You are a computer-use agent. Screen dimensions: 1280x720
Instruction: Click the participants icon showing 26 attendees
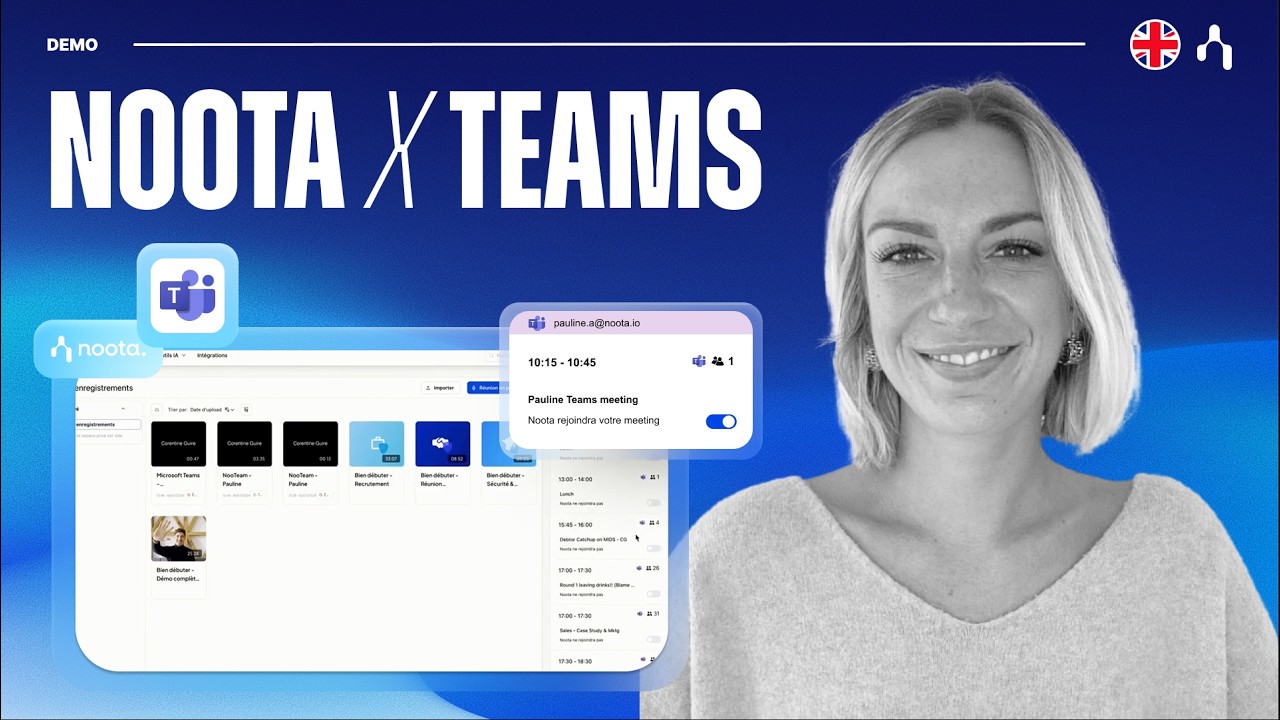click(649, 568)
